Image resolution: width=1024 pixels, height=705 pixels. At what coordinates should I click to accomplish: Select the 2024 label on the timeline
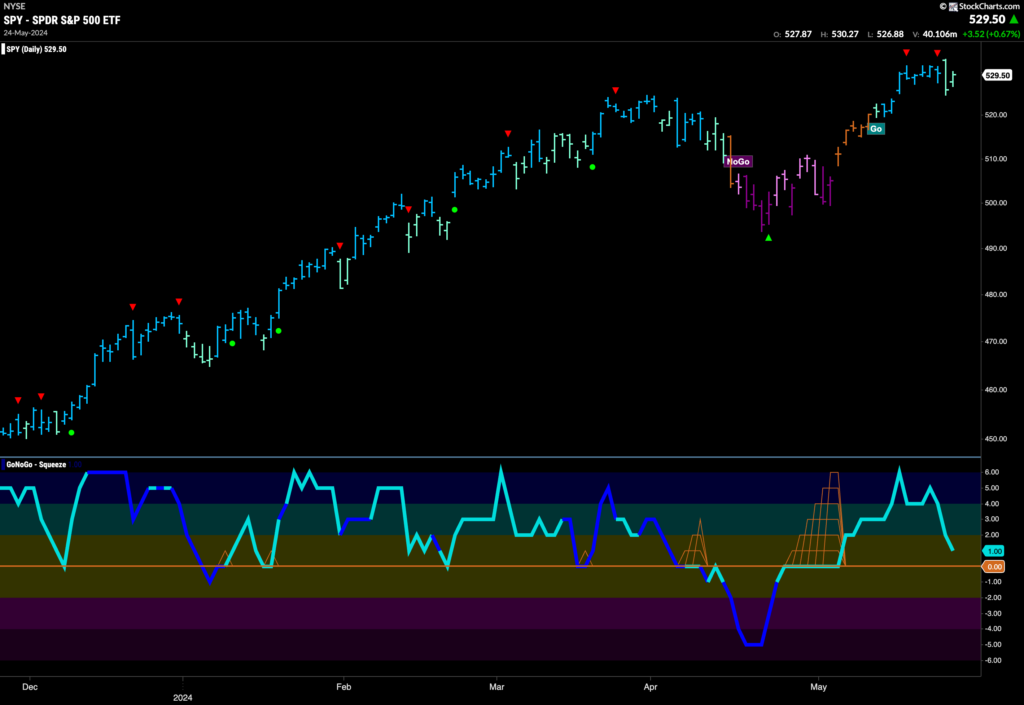(x=183, y=695)
